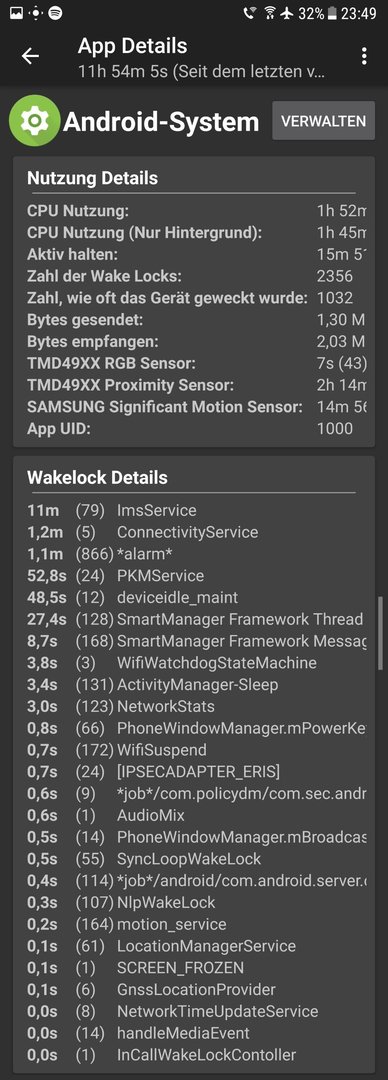Viewport: 388px width, 1080px height.
Task: Tap the Wi-Fi status icon
Action: point(268,13)
